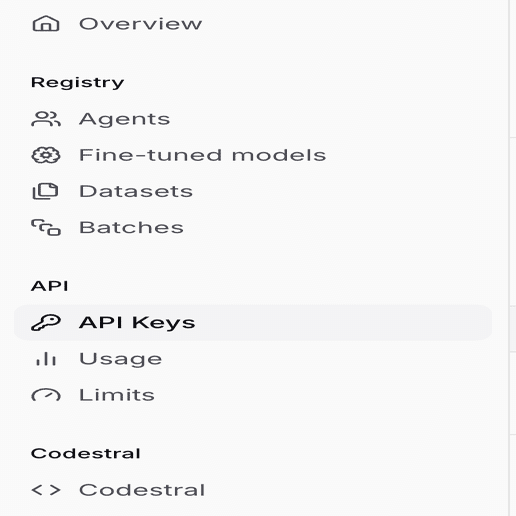Click the home icon beside Overview

coord(46,24)
